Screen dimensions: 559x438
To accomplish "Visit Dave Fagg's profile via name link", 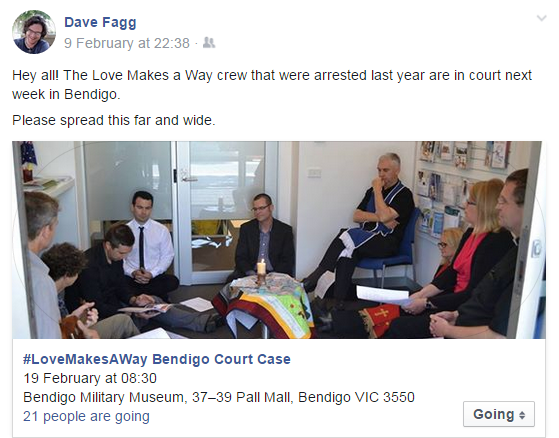I will (100, 22).
